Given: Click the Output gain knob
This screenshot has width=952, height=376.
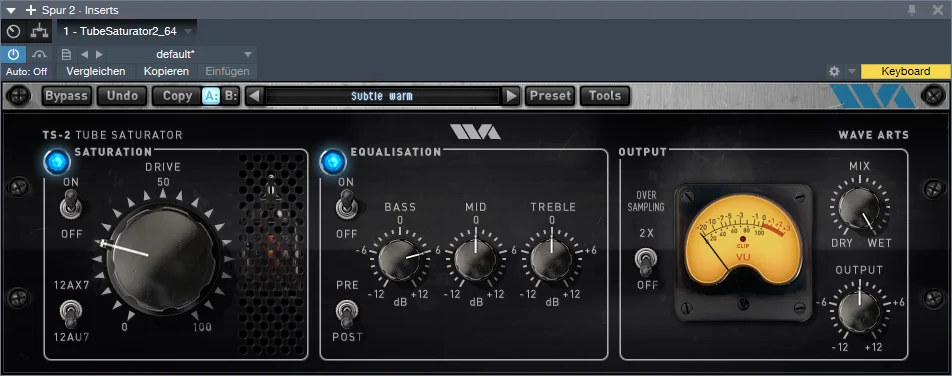Looking at the screenshot, I should pos(859,311).
